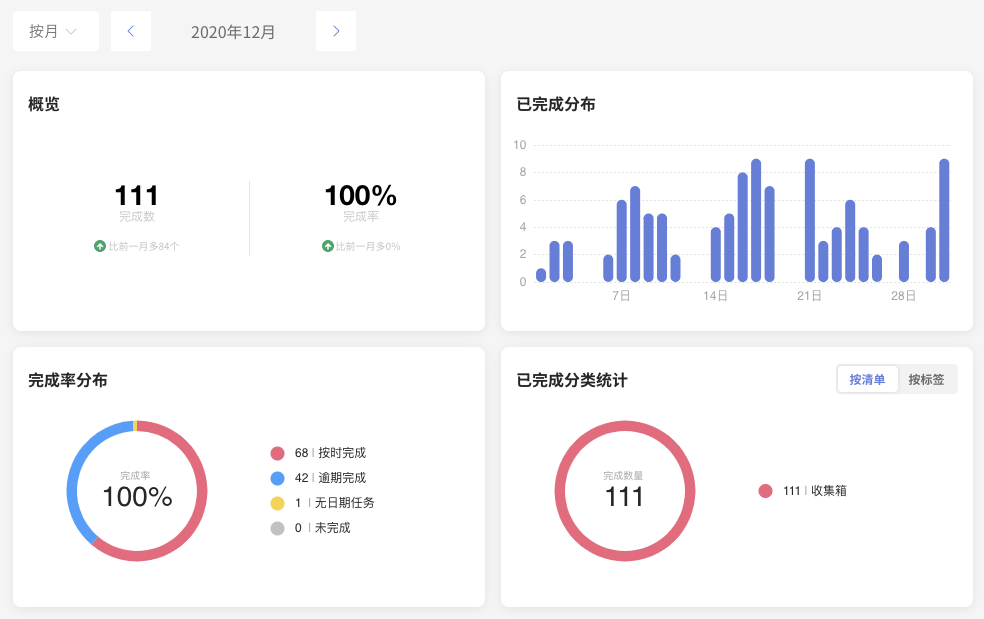Click the 完成数量 111 donut chart center

(x=624, y=491)
